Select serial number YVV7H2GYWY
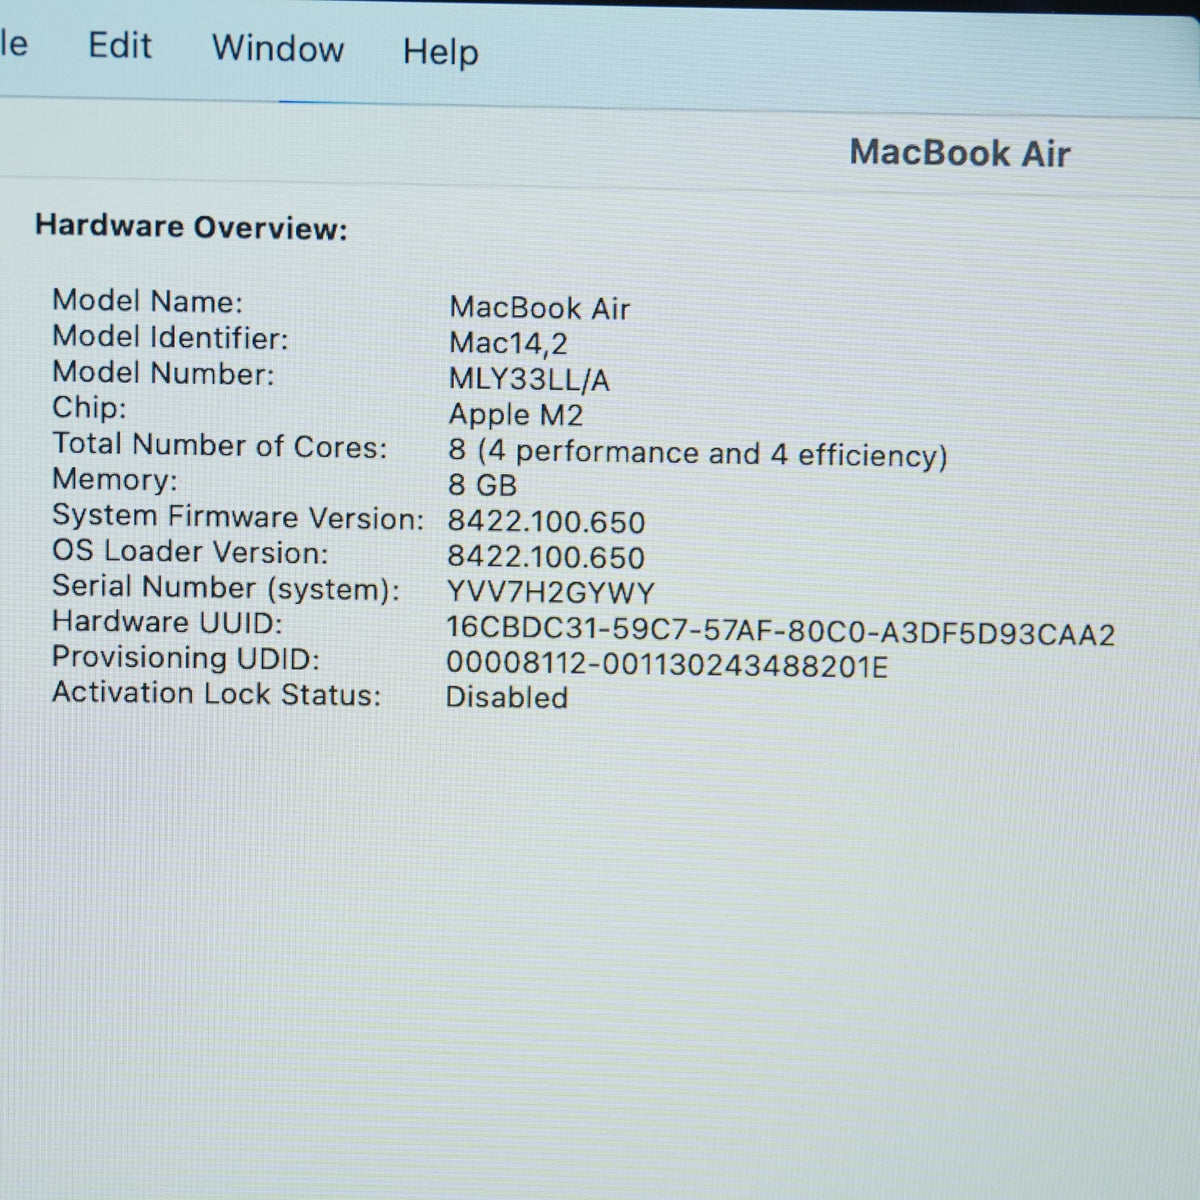 (x=550, y=593)
